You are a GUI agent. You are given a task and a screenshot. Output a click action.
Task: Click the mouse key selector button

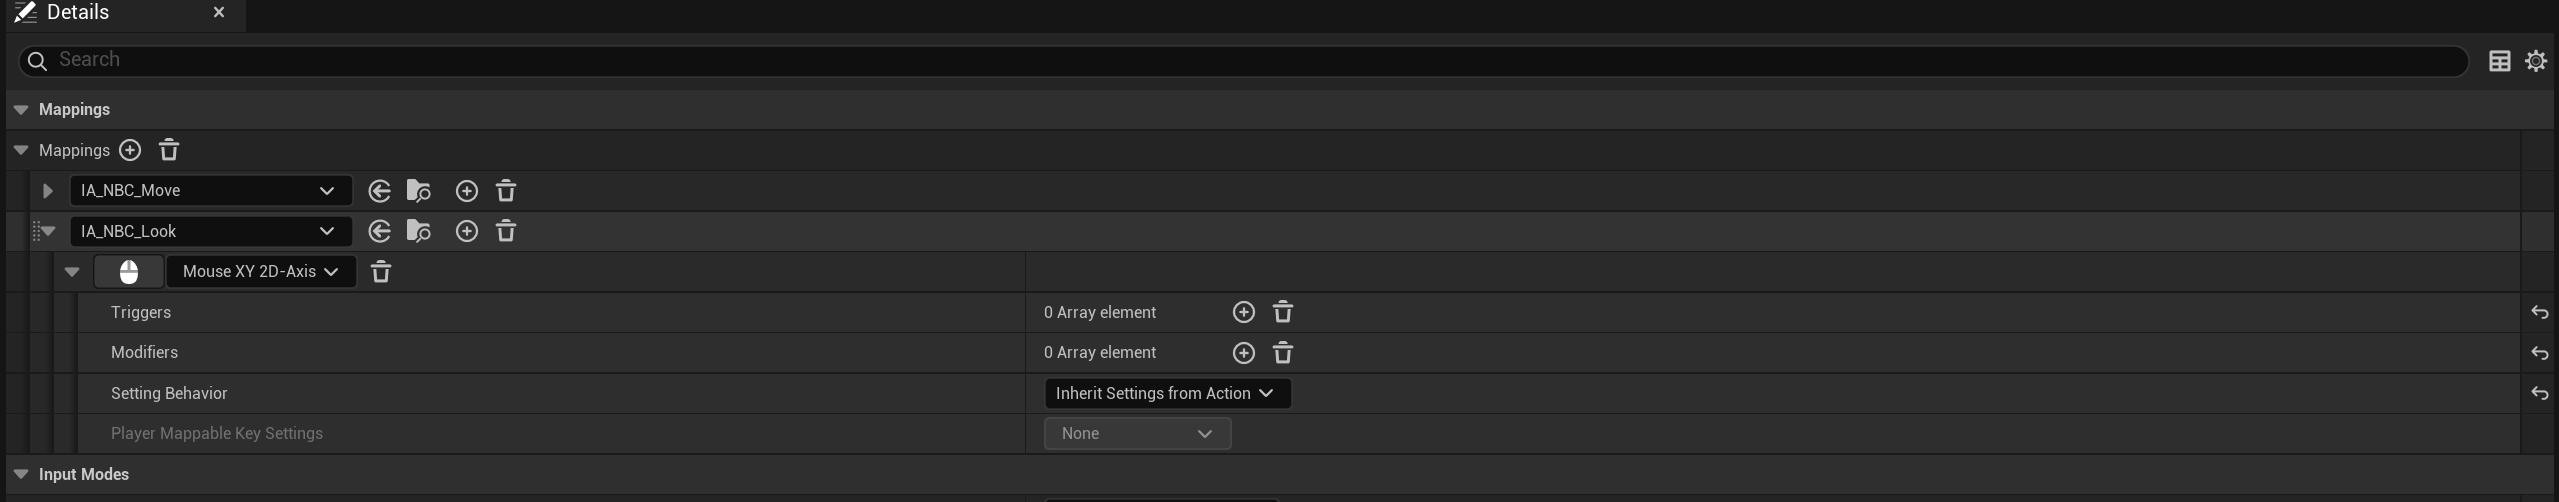pyautogui.click(x=129, y=272)
